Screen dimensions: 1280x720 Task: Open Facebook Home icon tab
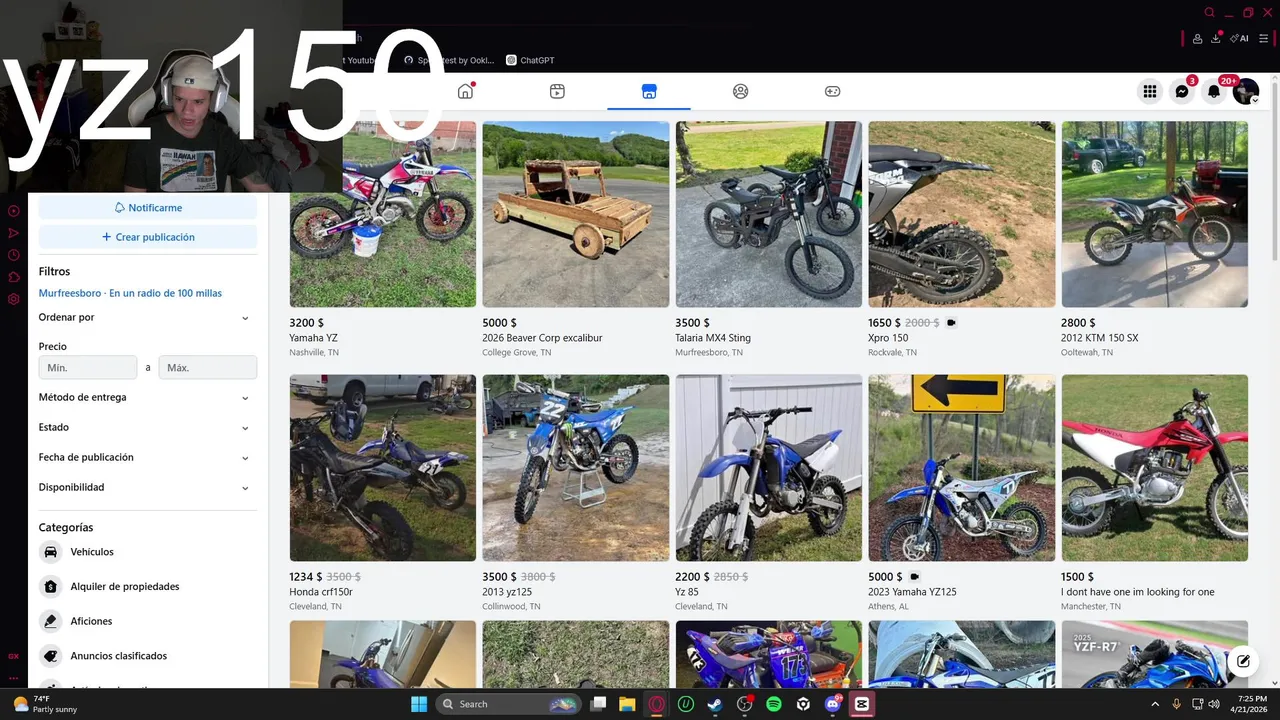pyautogui.click(x=465, y=91)
